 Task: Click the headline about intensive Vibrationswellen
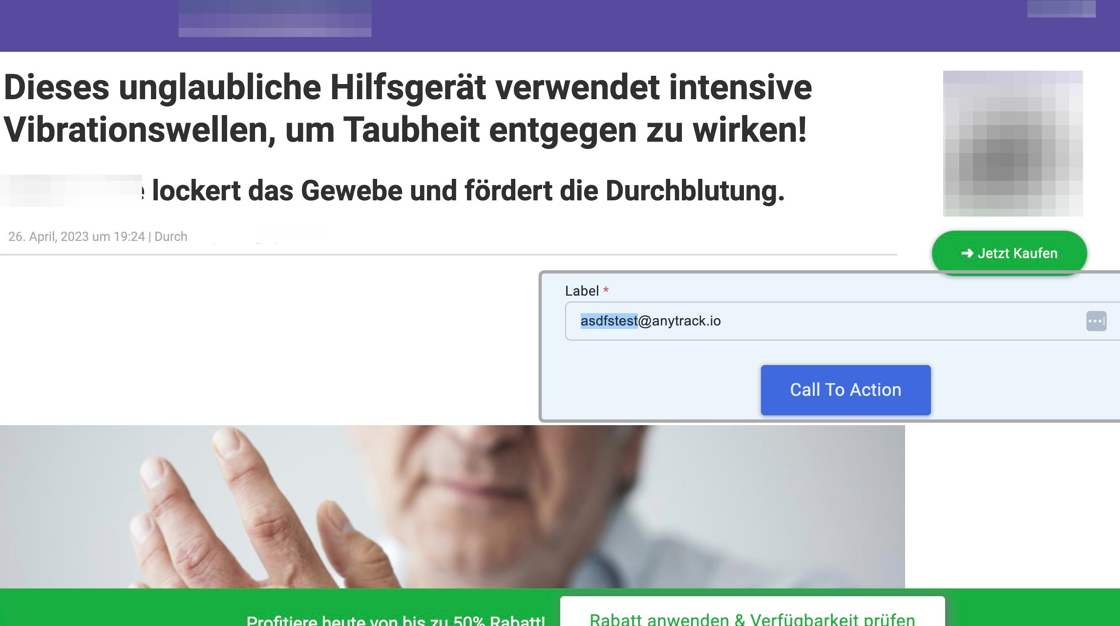[x=407, y=109]
